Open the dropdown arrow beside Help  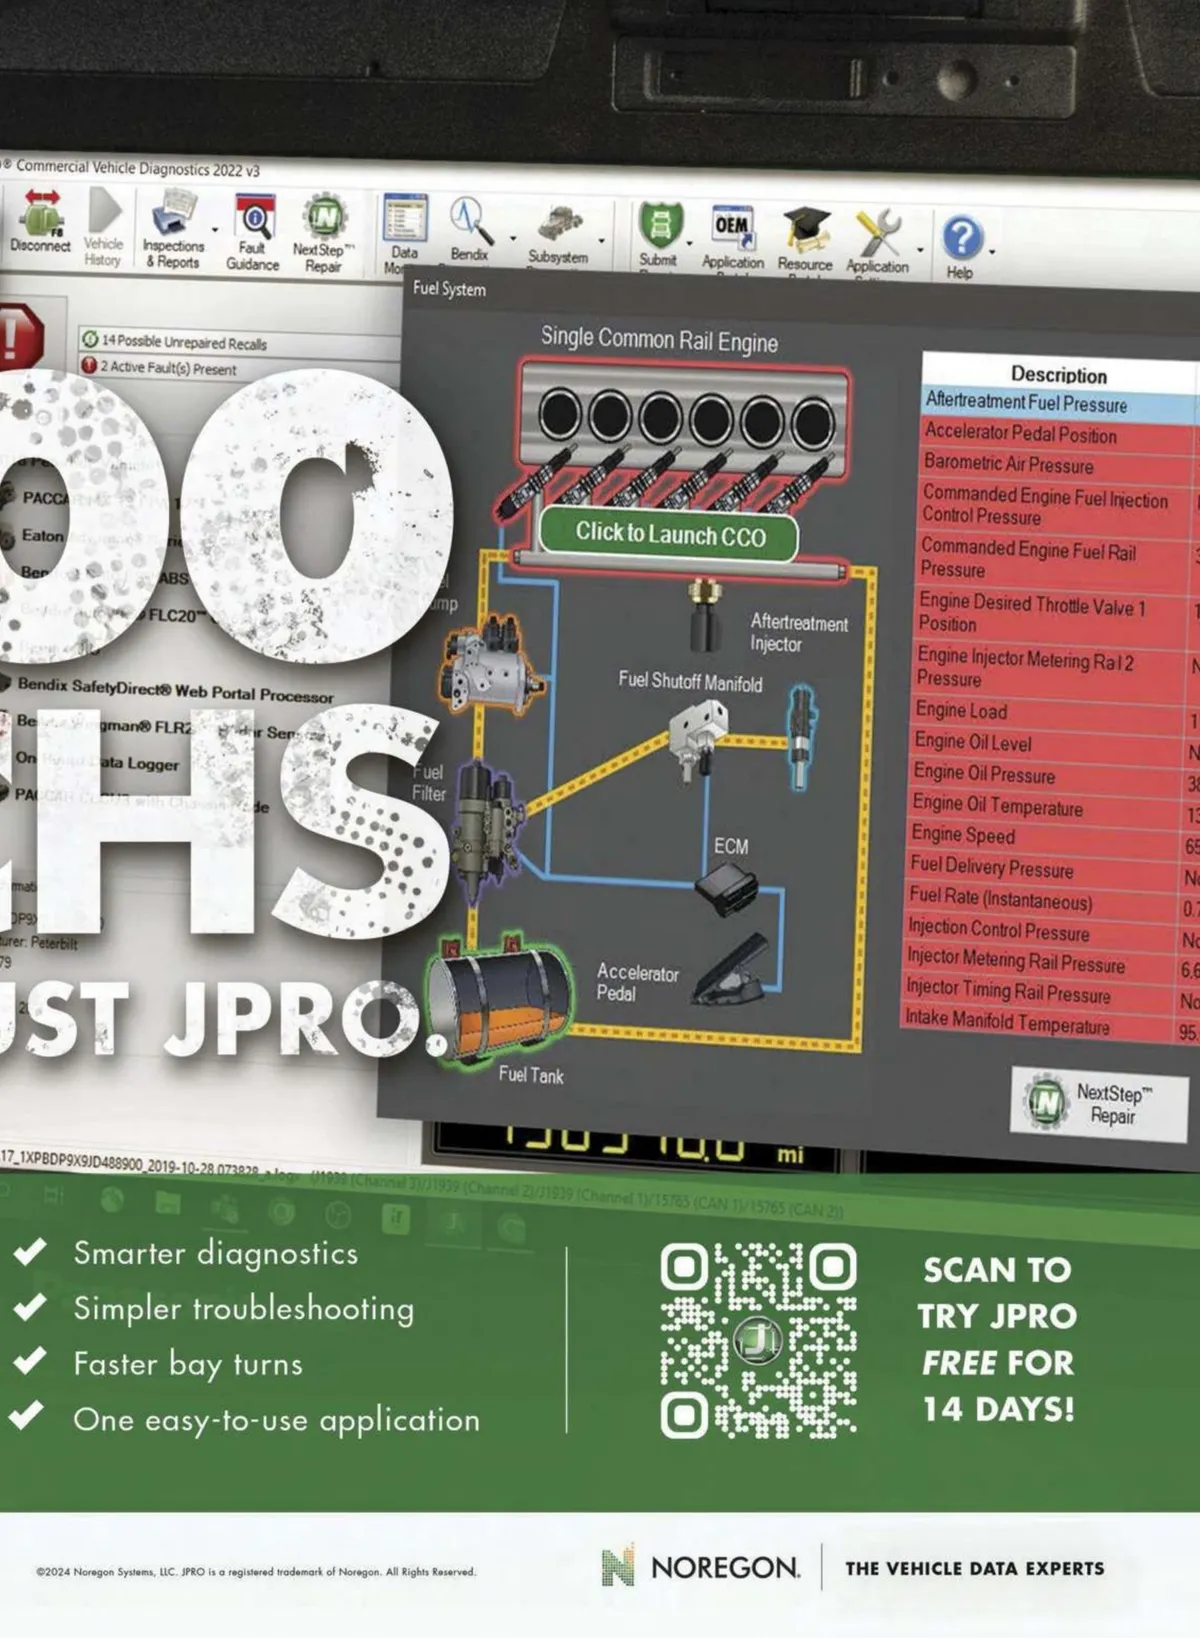point(992,251)
